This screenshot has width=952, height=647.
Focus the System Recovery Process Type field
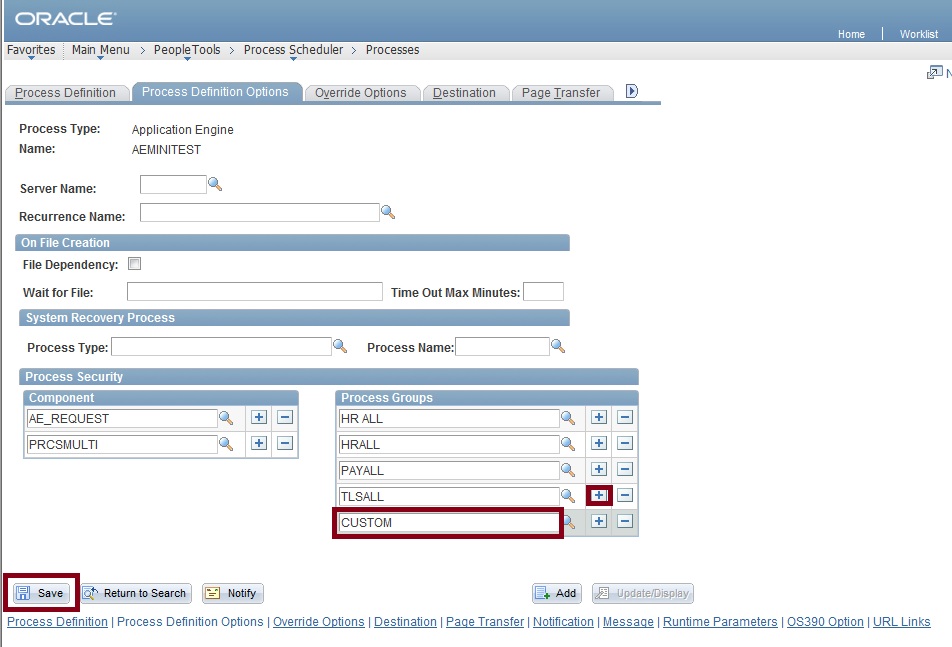(x=222, y=347)
